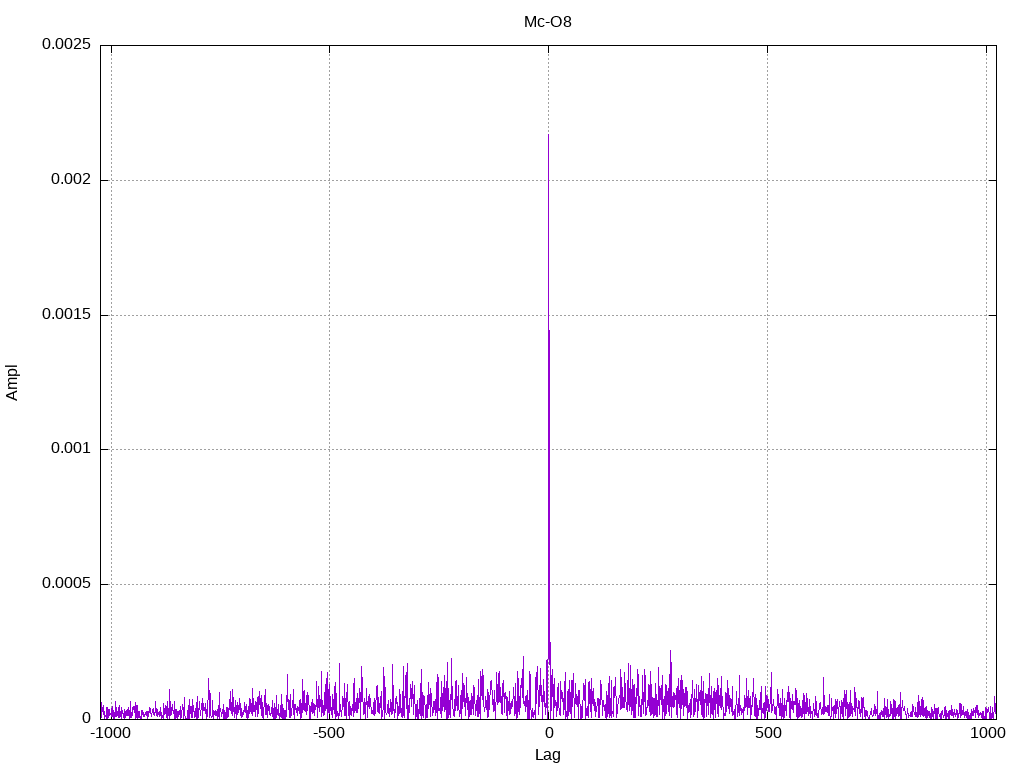This screenshot has width=1024, height=768.
Task: Click the plot title 'Mc-O8'
Action: pos(547,22)
